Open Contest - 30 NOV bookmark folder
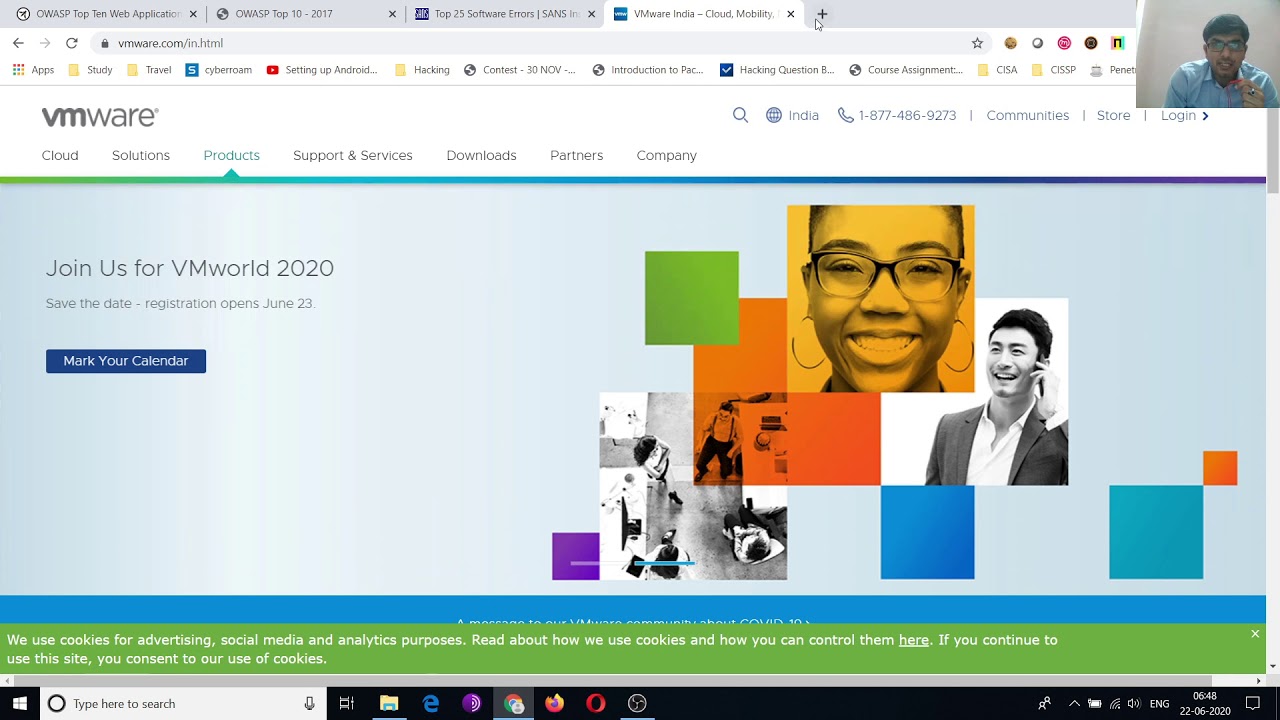 click(x=519, y=70)
